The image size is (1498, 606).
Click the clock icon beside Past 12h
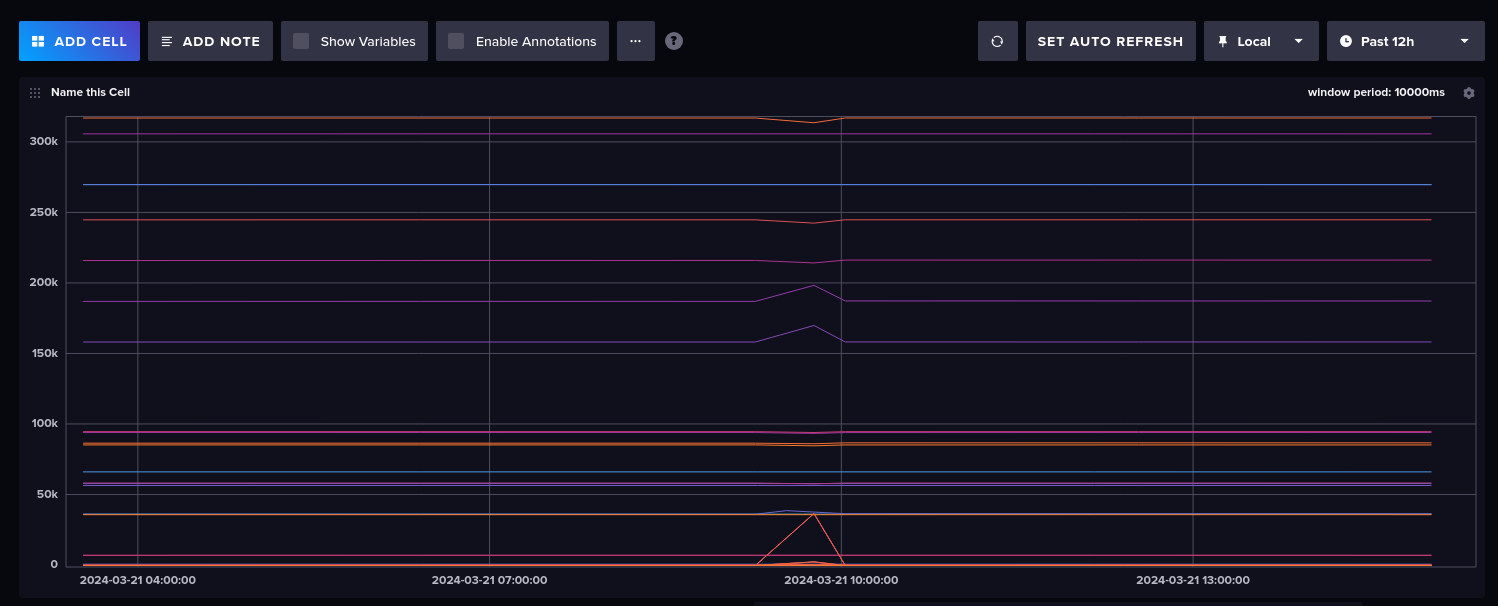pyautogui.click(x=1345, y=42)
